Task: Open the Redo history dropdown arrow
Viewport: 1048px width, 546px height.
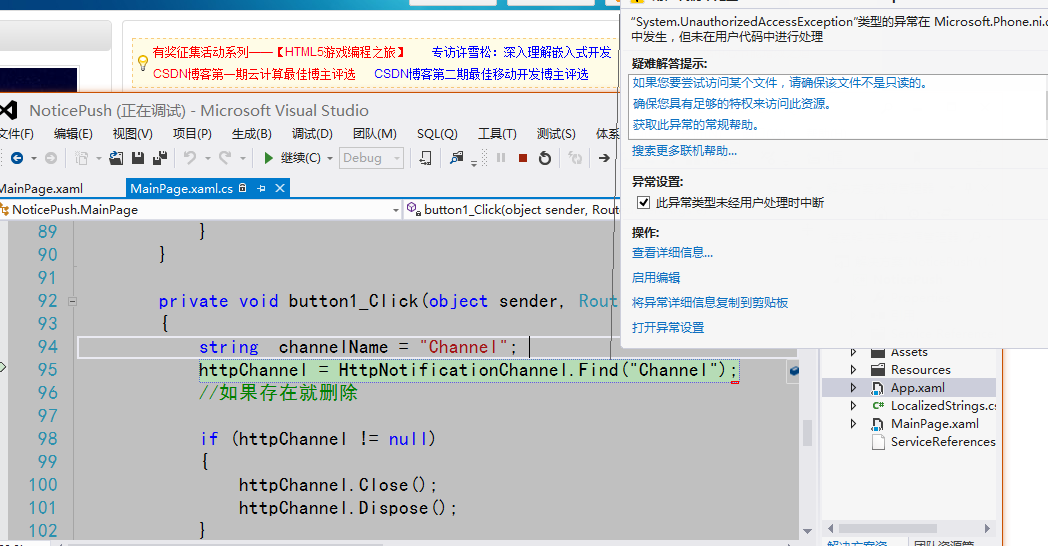Action: coord(242,159)
